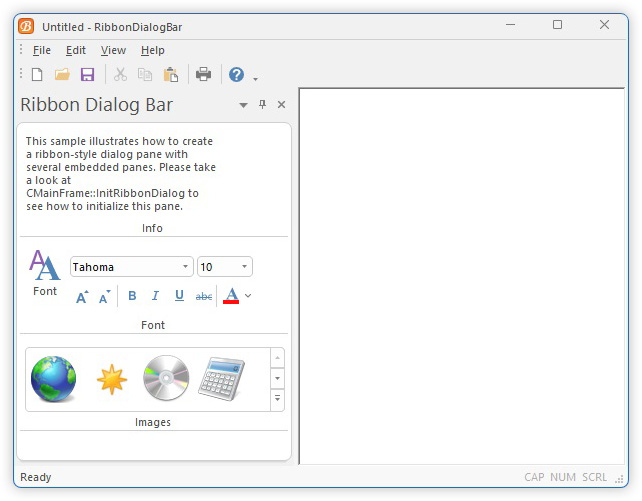This screenshot has height=501, width=642.
Task: Open a file with the folder icon
Action: pos(62,74)
